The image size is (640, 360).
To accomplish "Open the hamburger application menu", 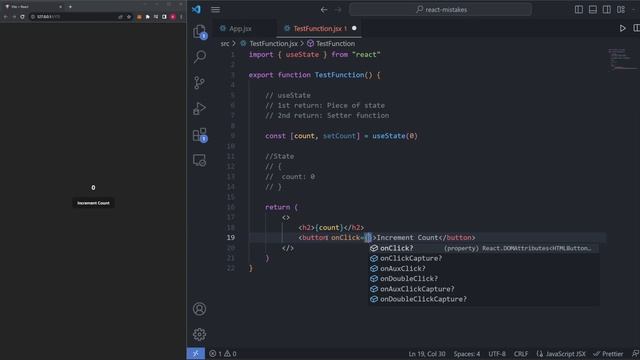I will (x=216, y=9).
